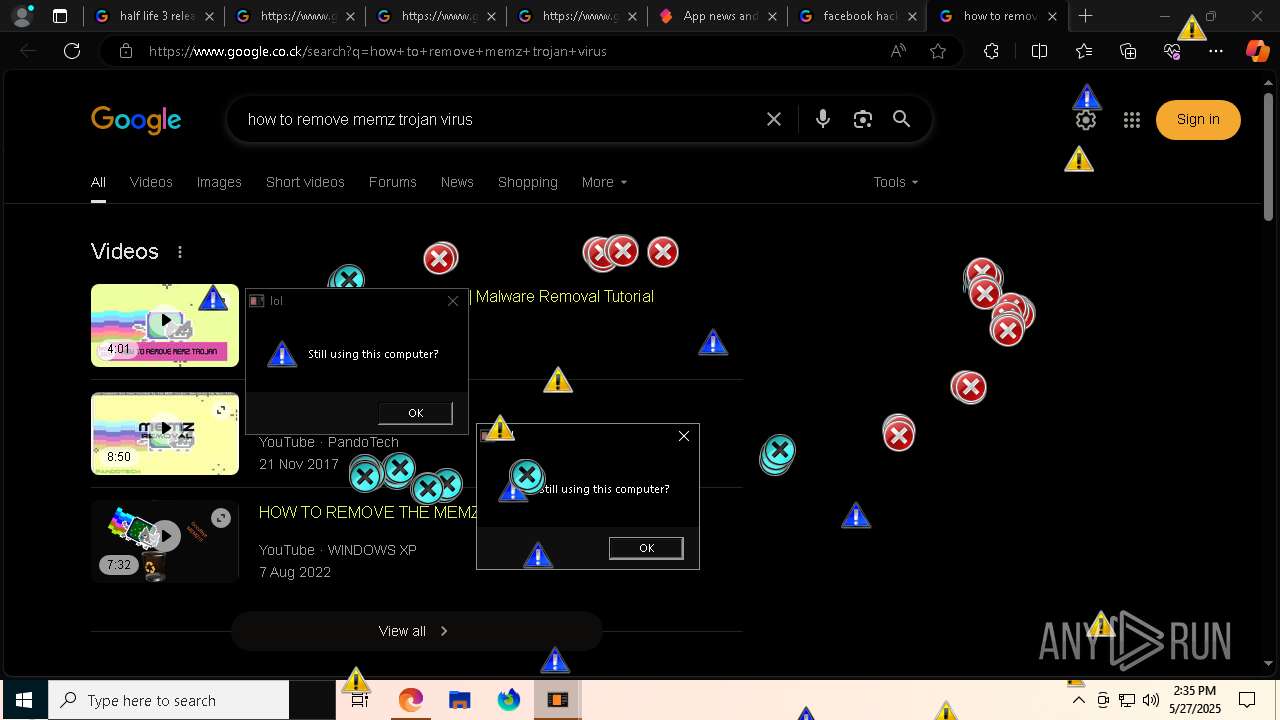The height and width of the screenshot is (720, 1280).
Task: Open Edge Settings and more menu
Action: coord(1216,51)
